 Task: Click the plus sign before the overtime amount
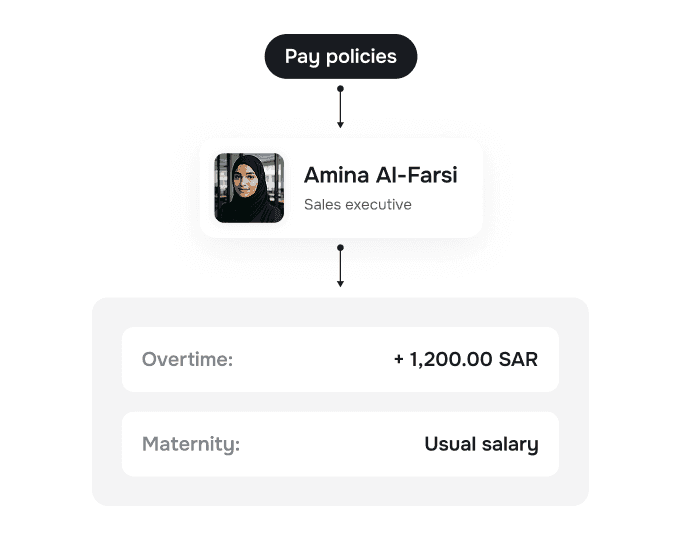click(399, 359)
